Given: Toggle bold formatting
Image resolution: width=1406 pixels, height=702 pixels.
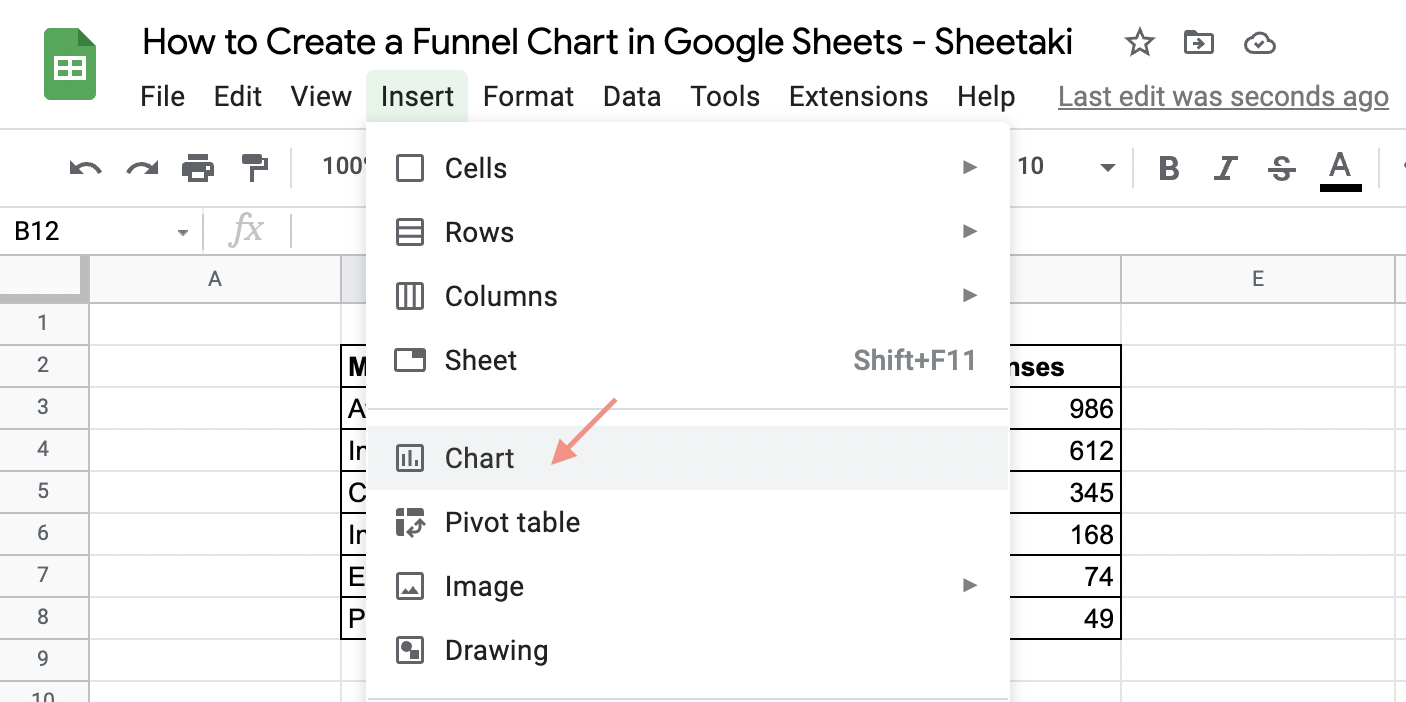Looking at the screenshot, I should [x=1168, y=168].
